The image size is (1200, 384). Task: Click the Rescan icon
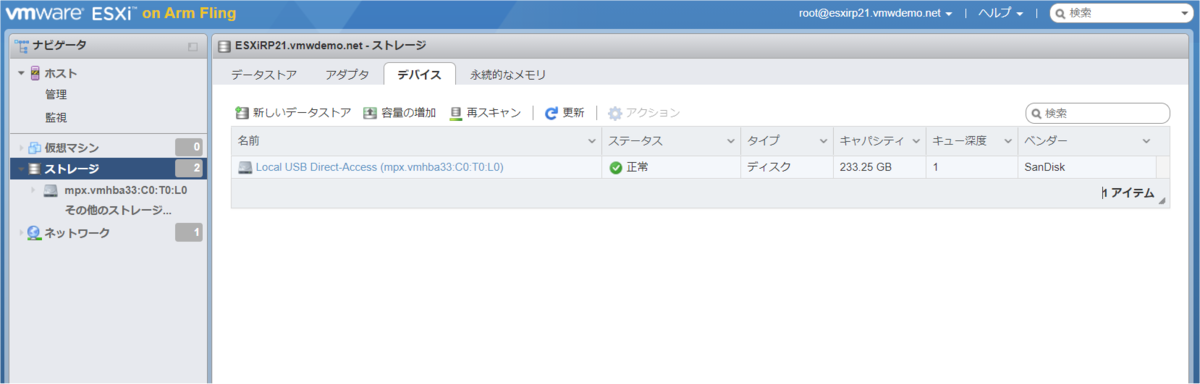[456, 114]
